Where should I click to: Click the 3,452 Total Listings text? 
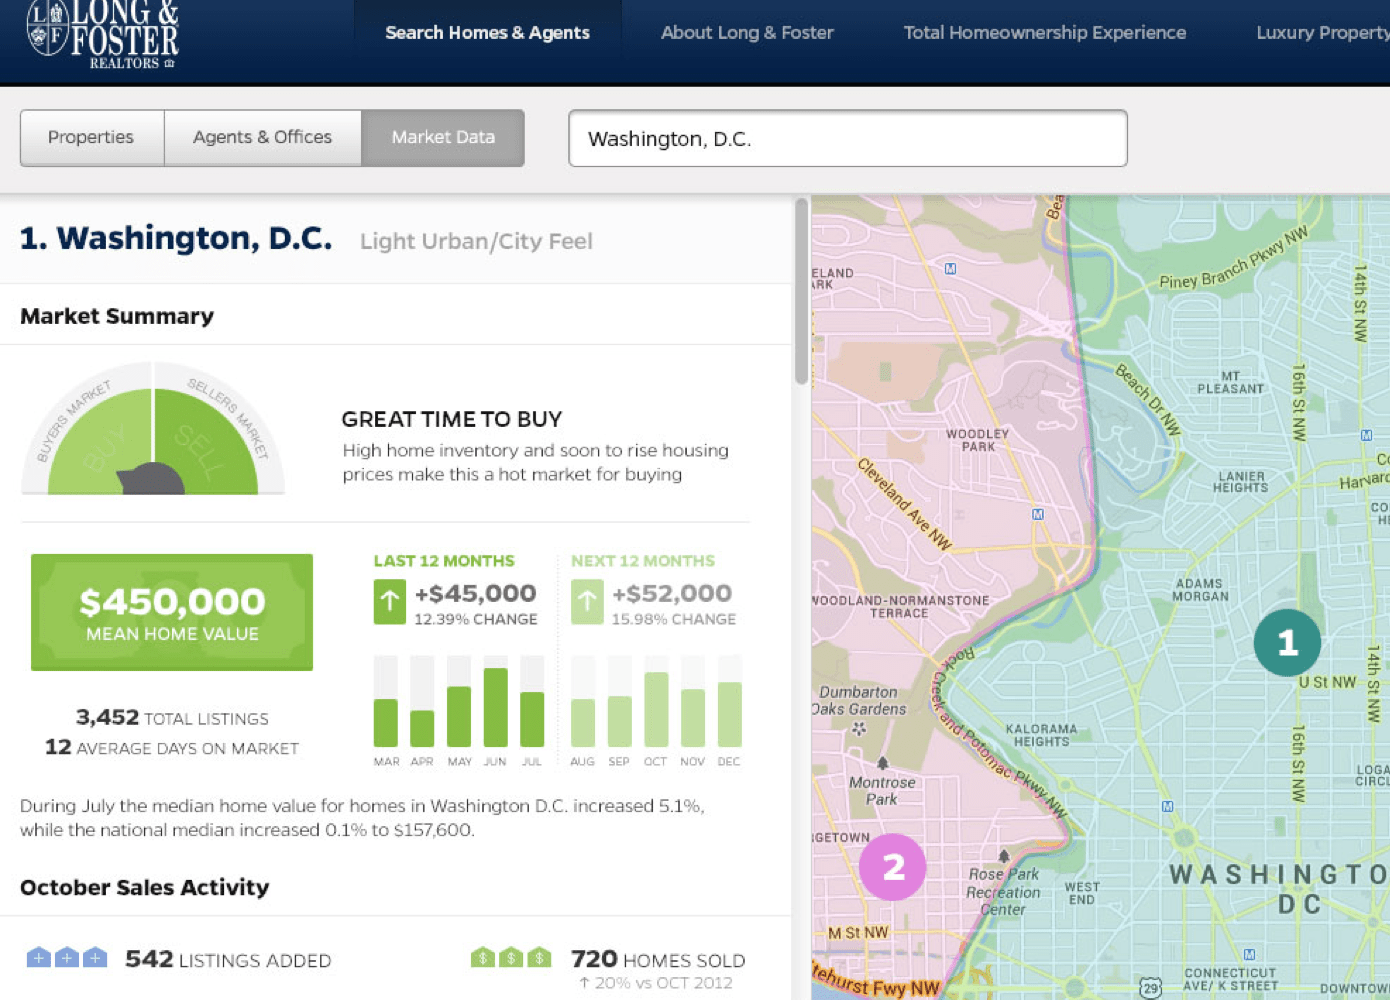click(172, 718)
